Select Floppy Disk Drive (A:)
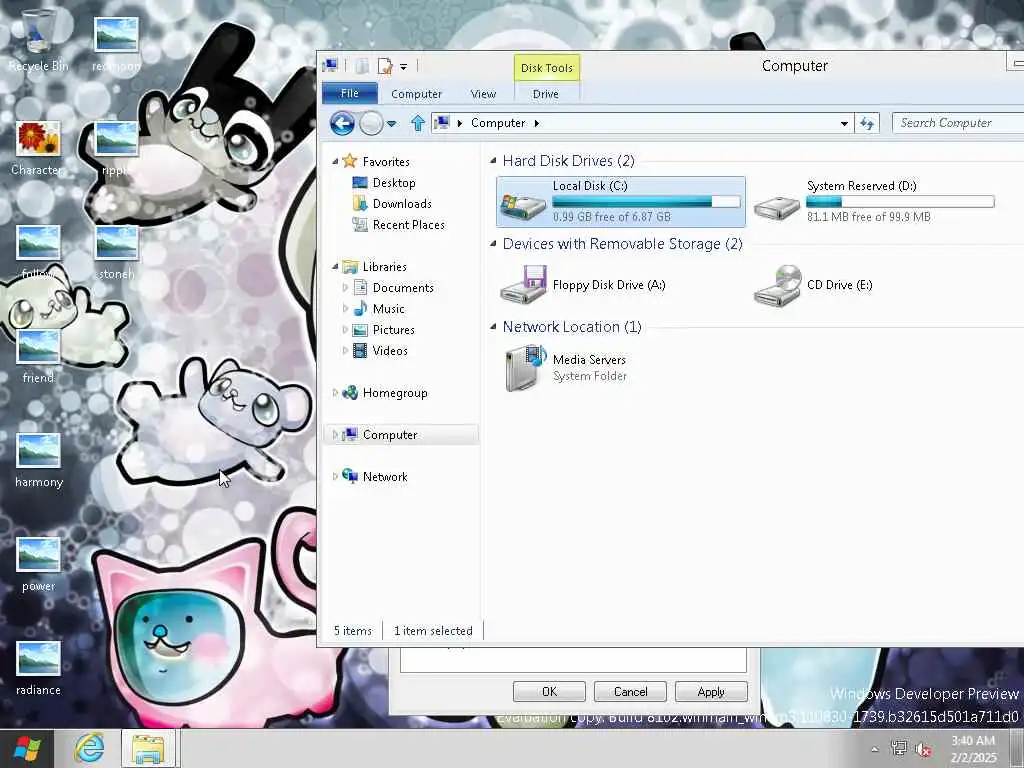Image resolution: width=1024 pixels, height=768 pixels. [x=583, y=285]
